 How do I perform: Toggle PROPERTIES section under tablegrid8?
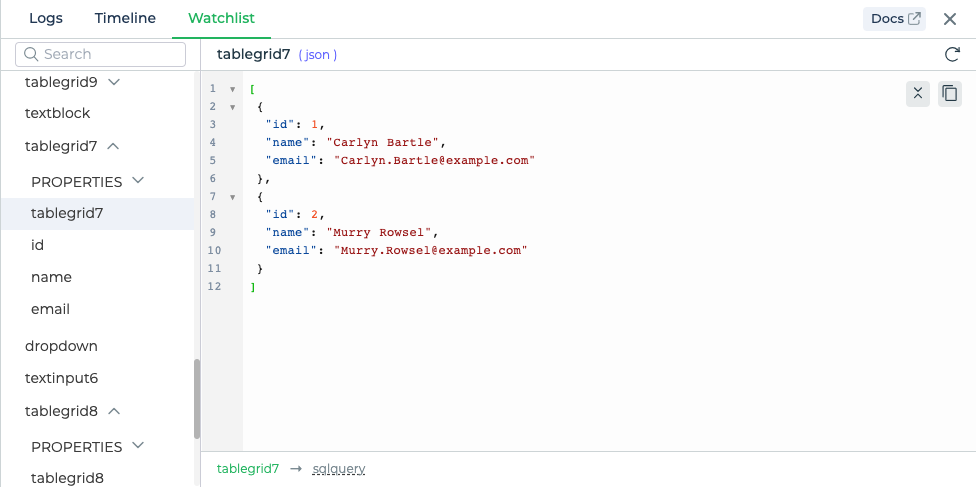(x=88, y=447)
